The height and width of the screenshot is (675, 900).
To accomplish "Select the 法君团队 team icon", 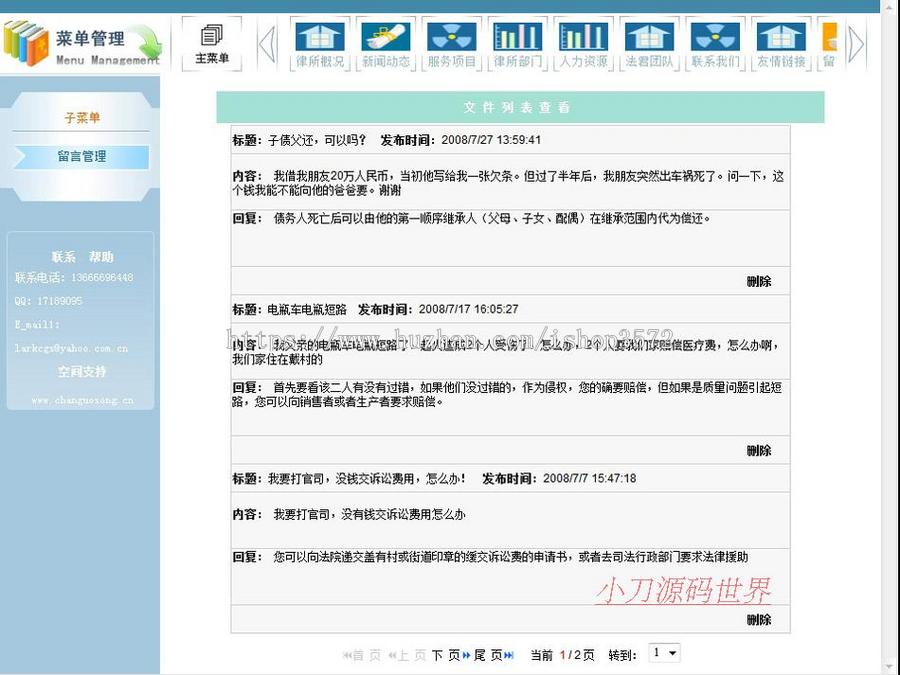I will coord(649,42).
